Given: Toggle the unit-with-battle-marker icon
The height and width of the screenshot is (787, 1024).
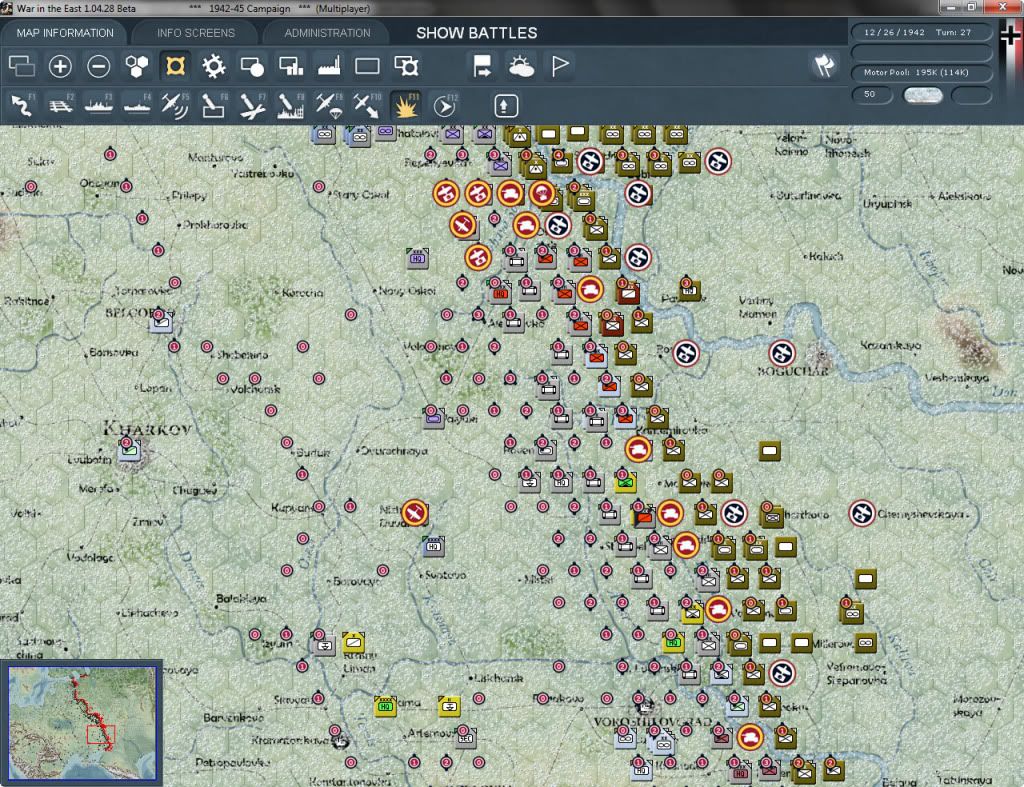Looking at the screenshot, I should (406, 66).
